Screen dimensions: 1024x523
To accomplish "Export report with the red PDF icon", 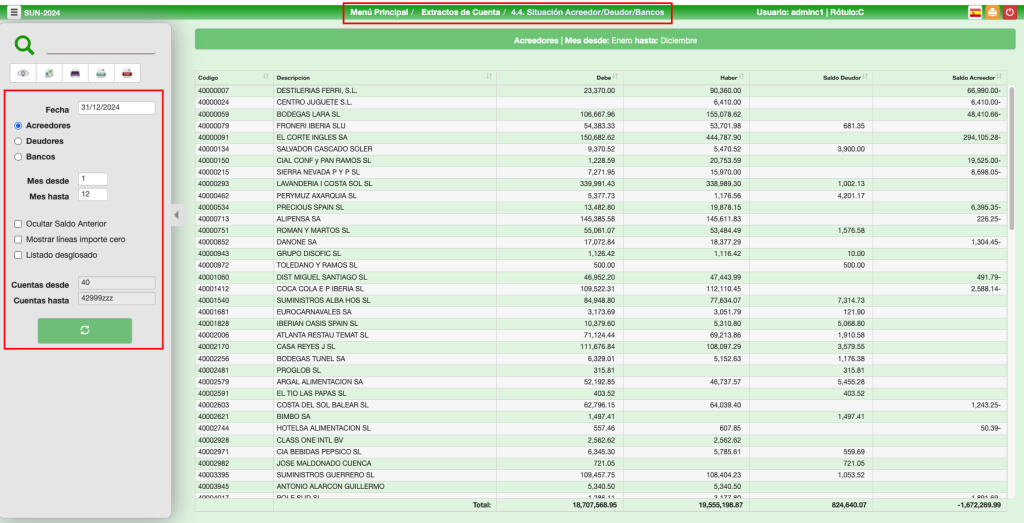I will tap(127, 73).
